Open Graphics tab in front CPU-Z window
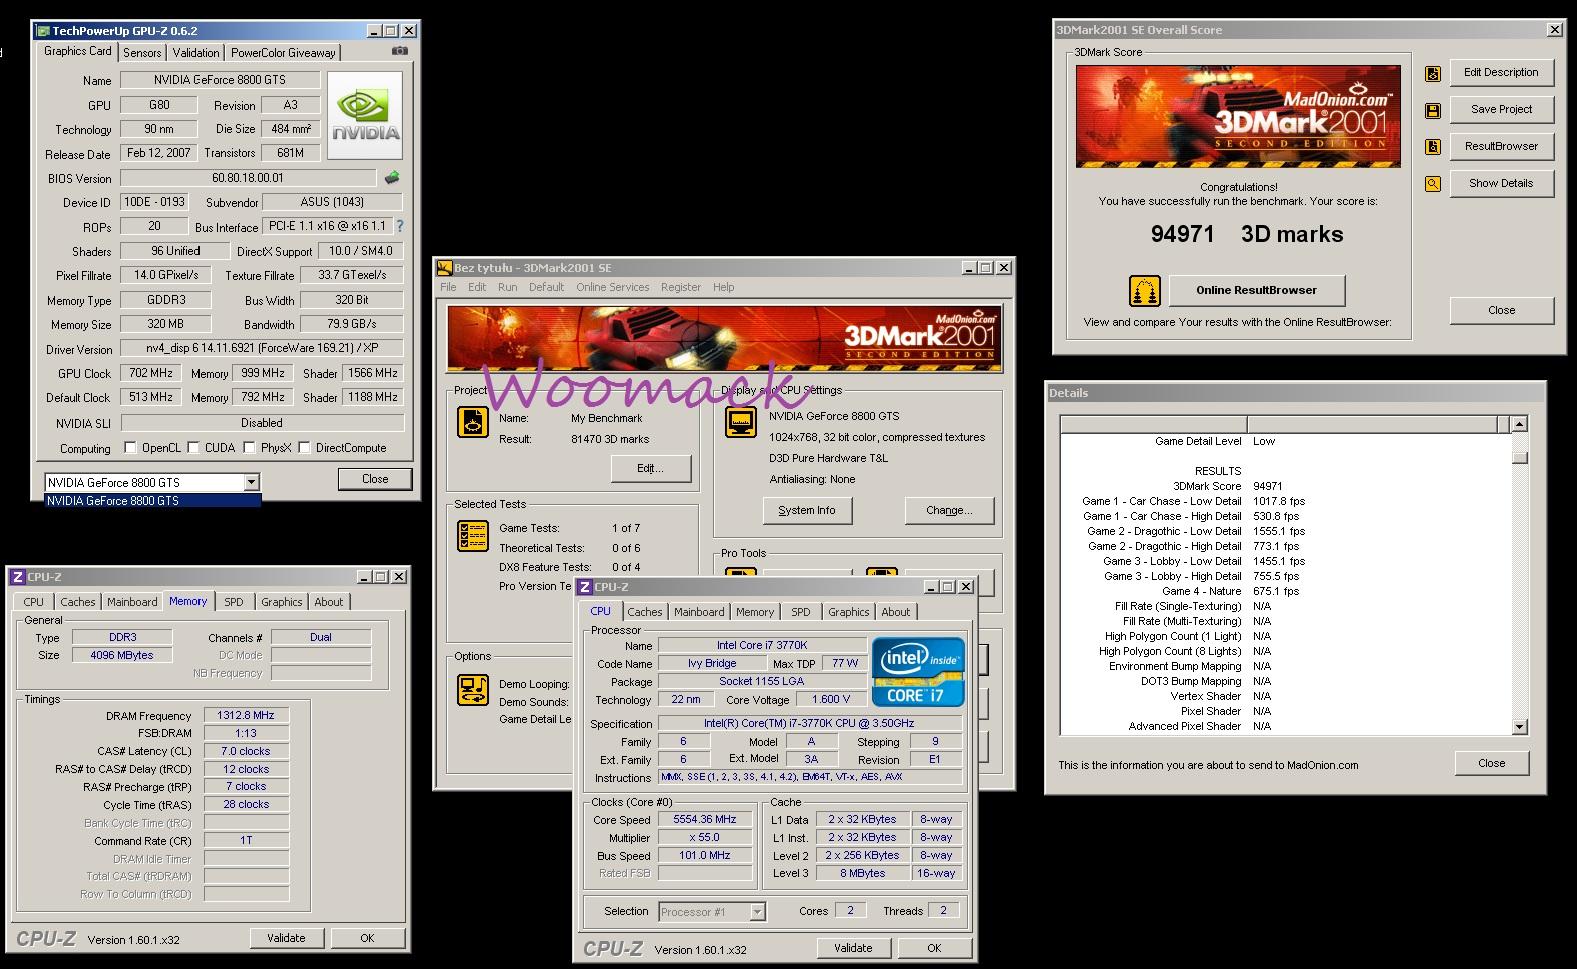Viewport: 1577px width, 969px height. click(849, 612)
